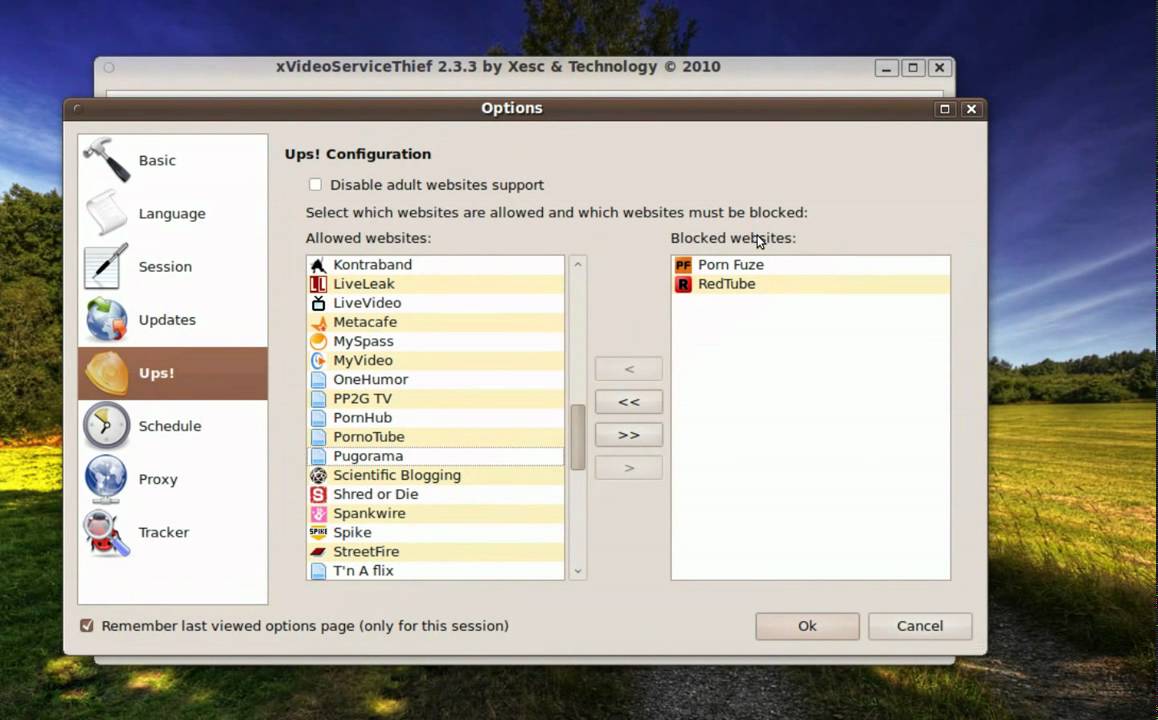Open the Session notepad icon
The width and height of the screenshot is (1158, 720).
[106, 266]
